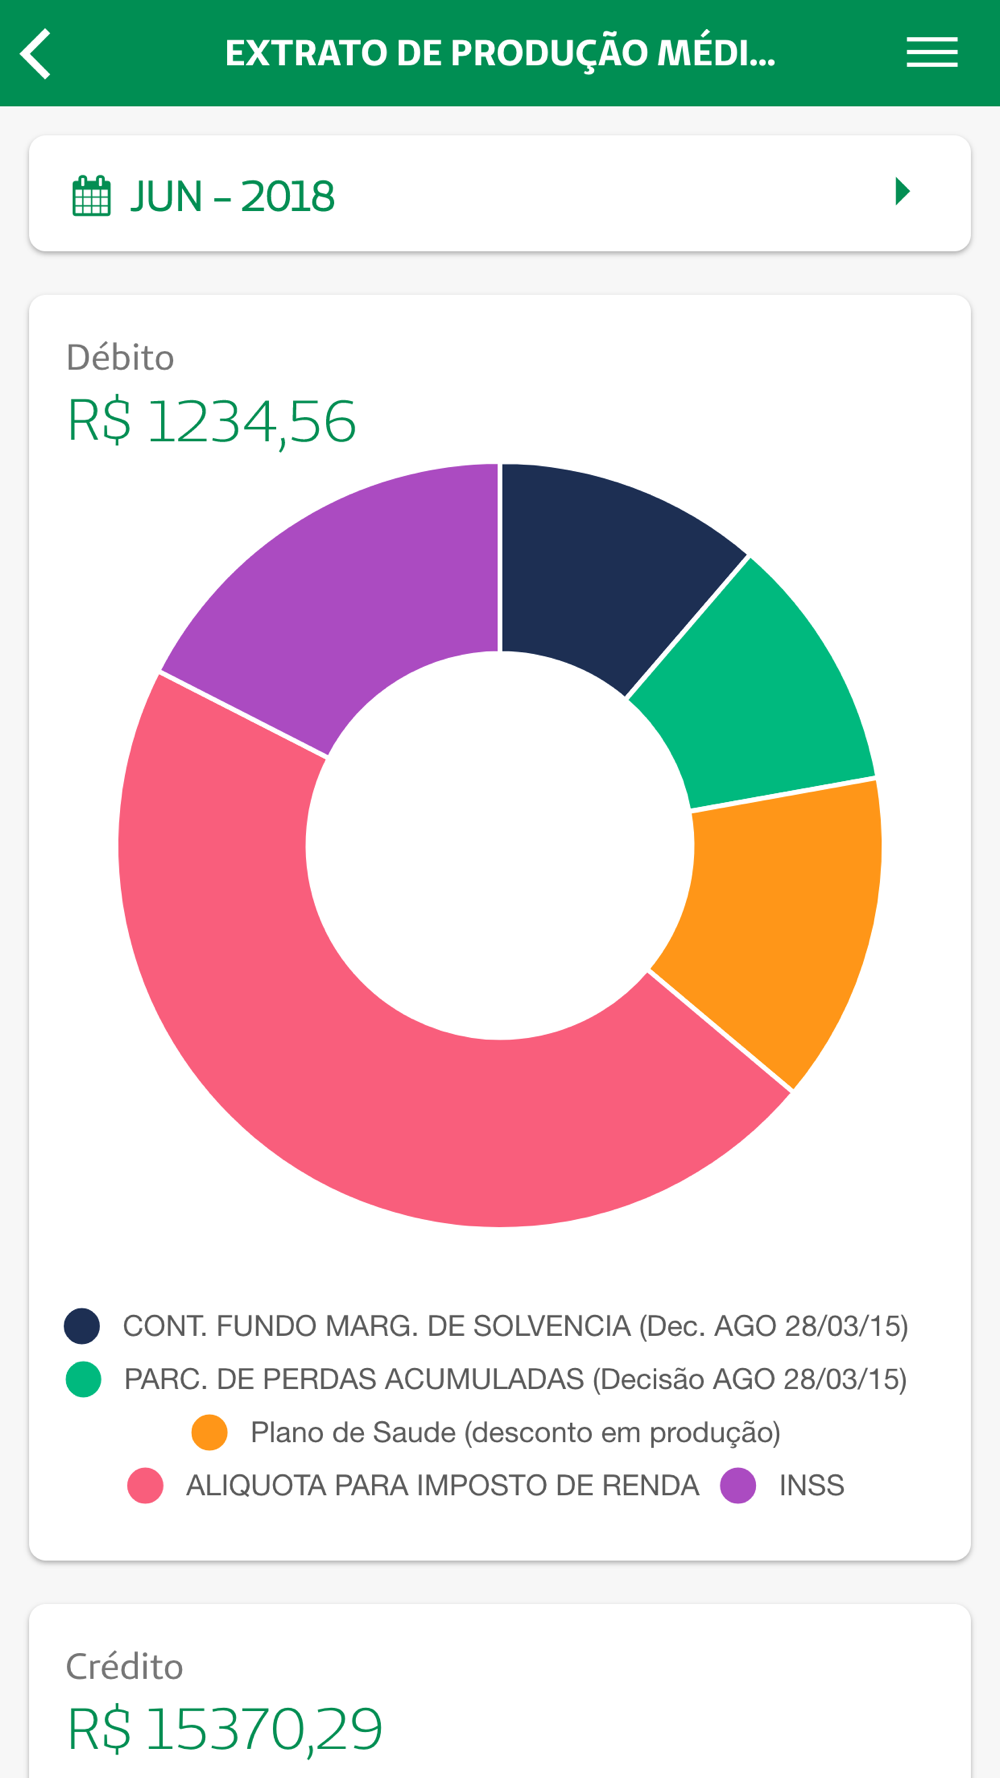
Task: Select the INSS legend label
Action: click(x=811, y=1486)
